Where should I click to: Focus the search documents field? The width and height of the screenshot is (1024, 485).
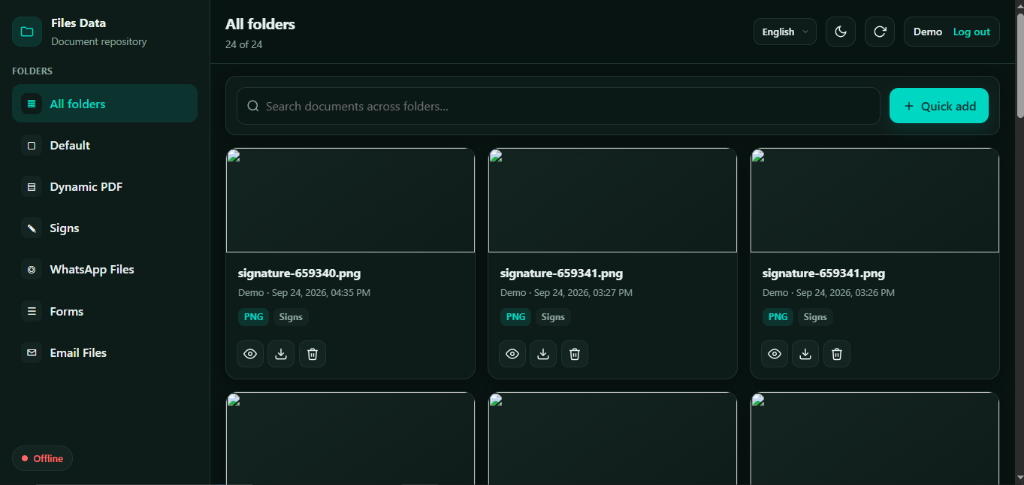click(558, 106)
